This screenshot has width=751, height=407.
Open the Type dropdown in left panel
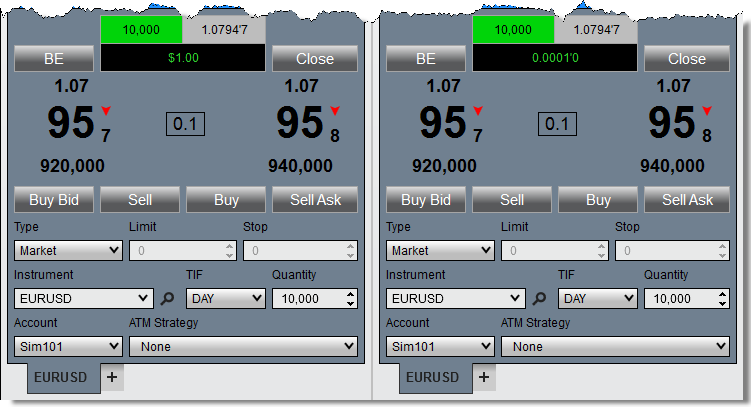click(68, 250)
